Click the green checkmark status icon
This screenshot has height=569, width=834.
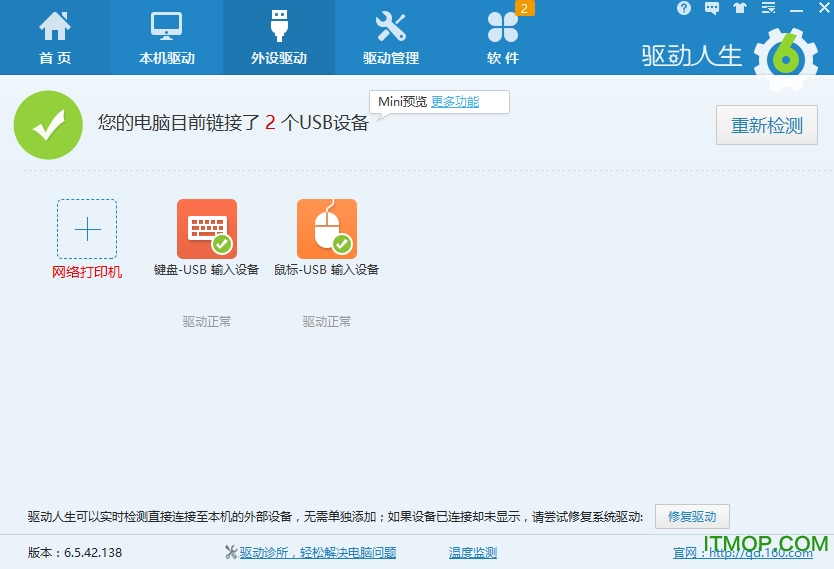[48, 125]
